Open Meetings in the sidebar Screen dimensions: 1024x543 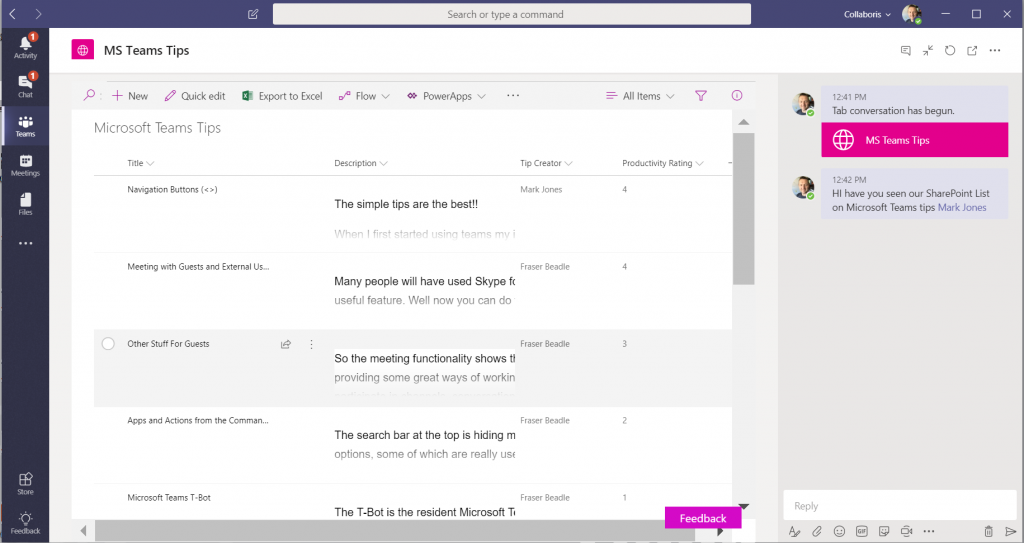pyautogui.click(x=25, y=165)
